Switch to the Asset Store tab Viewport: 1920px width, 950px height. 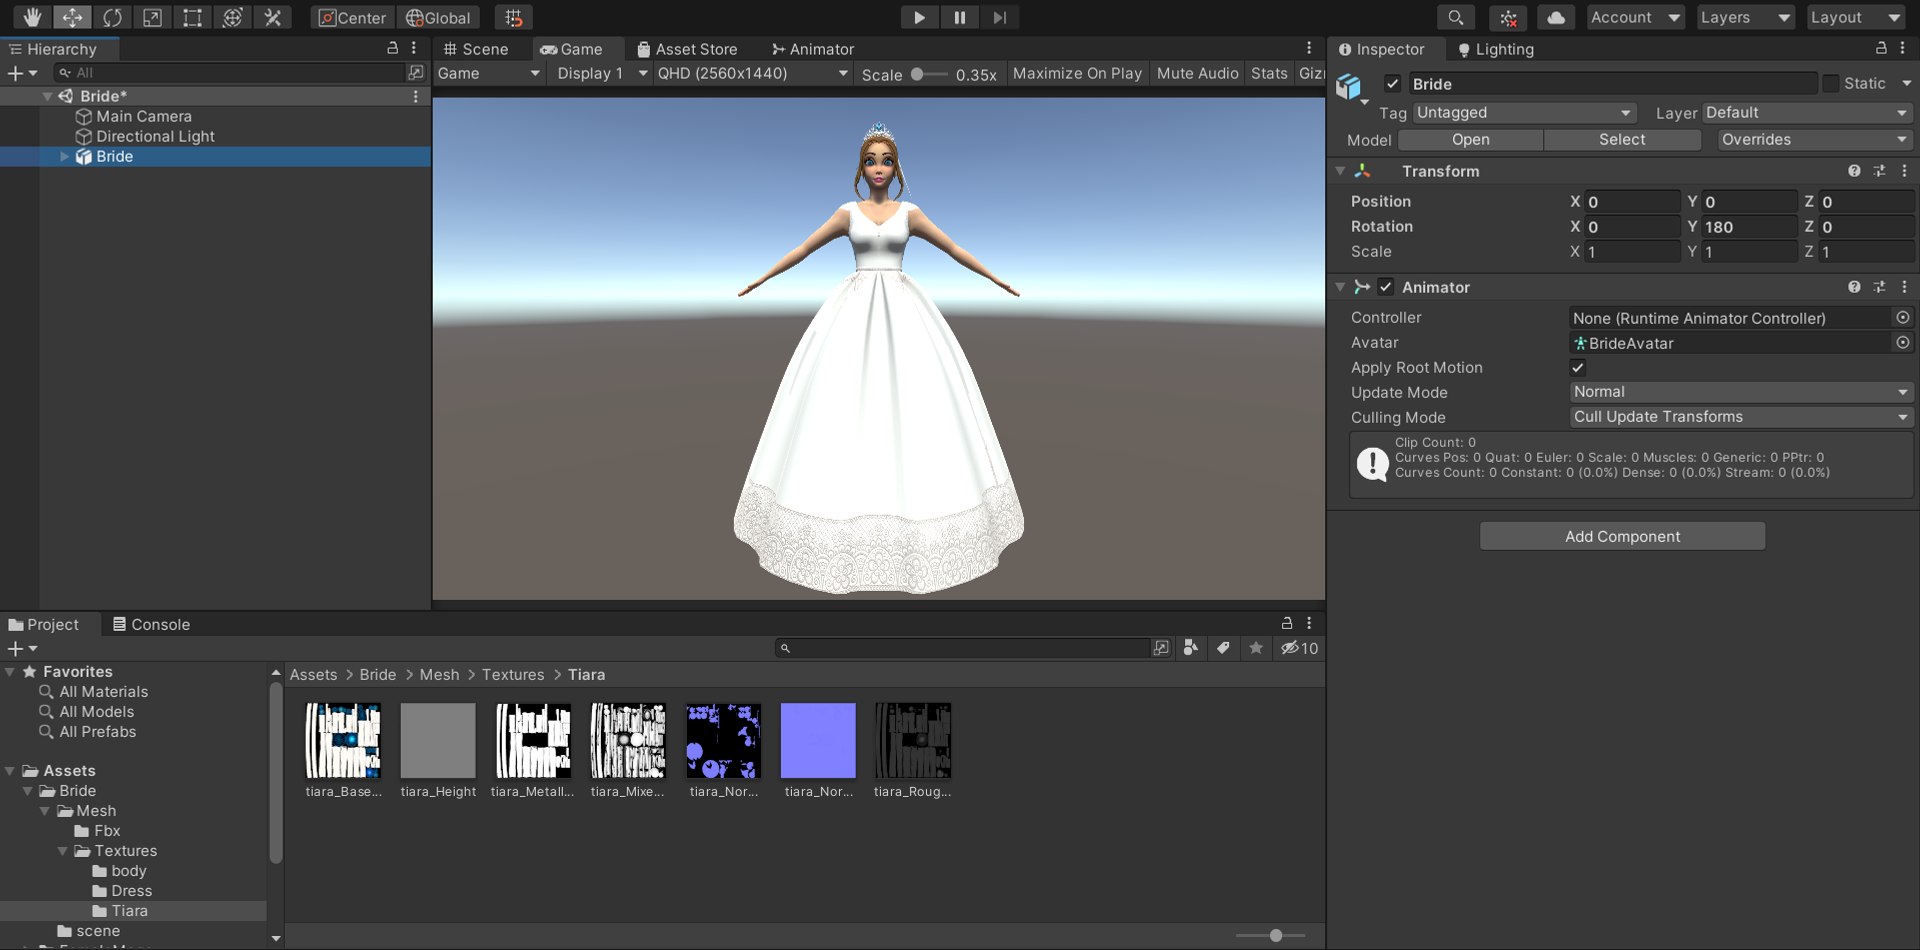[688, 49]
